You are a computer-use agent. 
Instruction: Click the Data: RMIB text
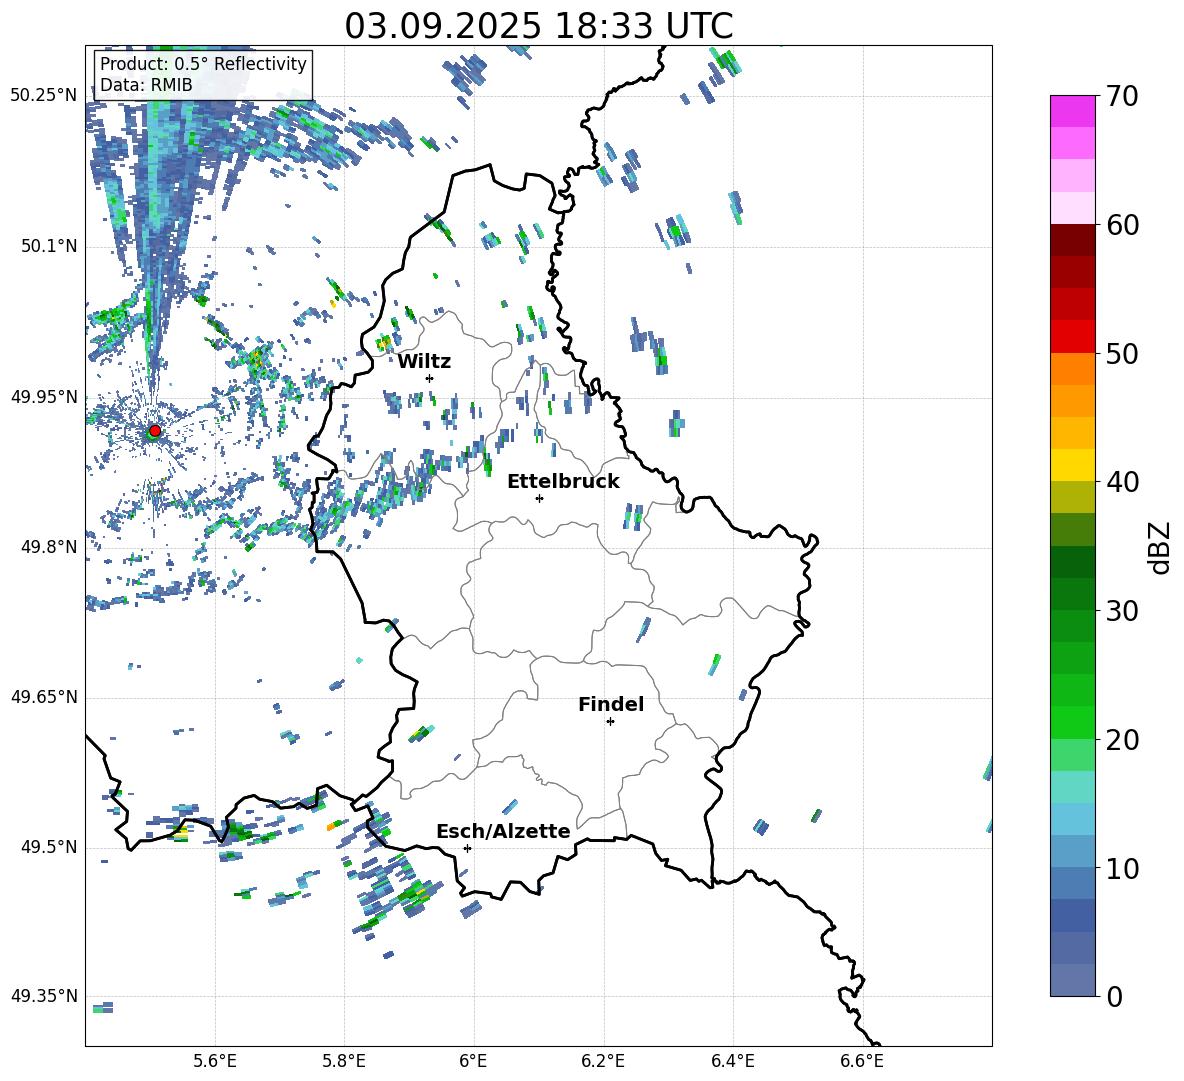click(146, 85)
